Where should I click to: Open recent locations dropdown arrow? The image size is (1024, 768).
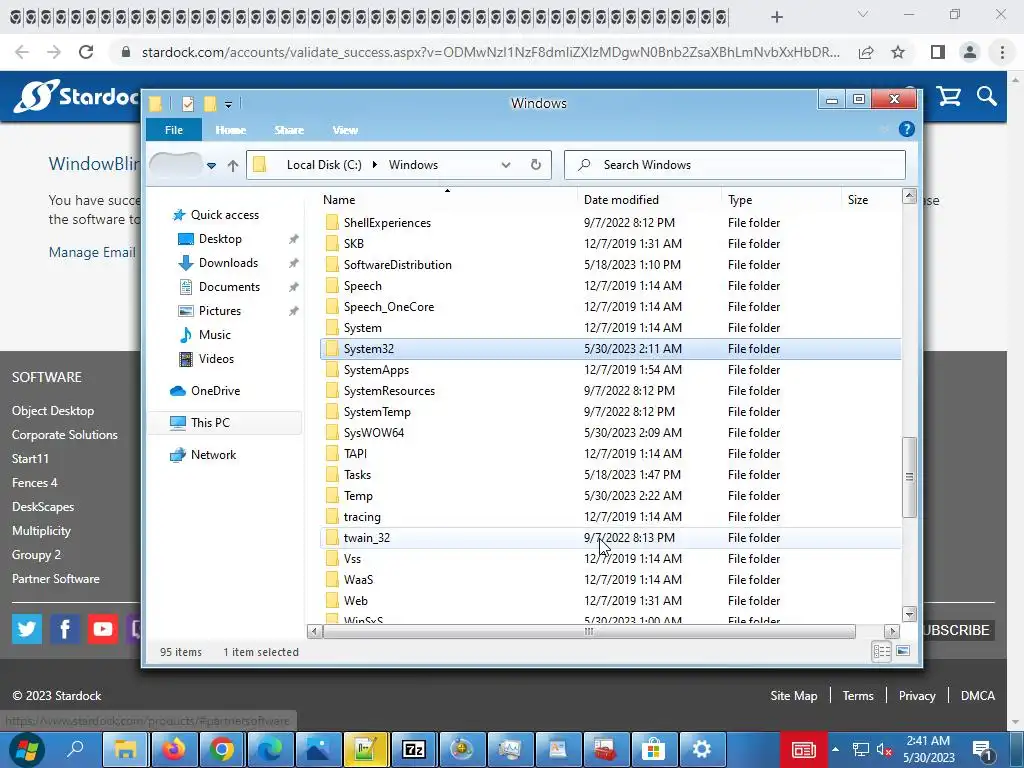tap(211, 166)
